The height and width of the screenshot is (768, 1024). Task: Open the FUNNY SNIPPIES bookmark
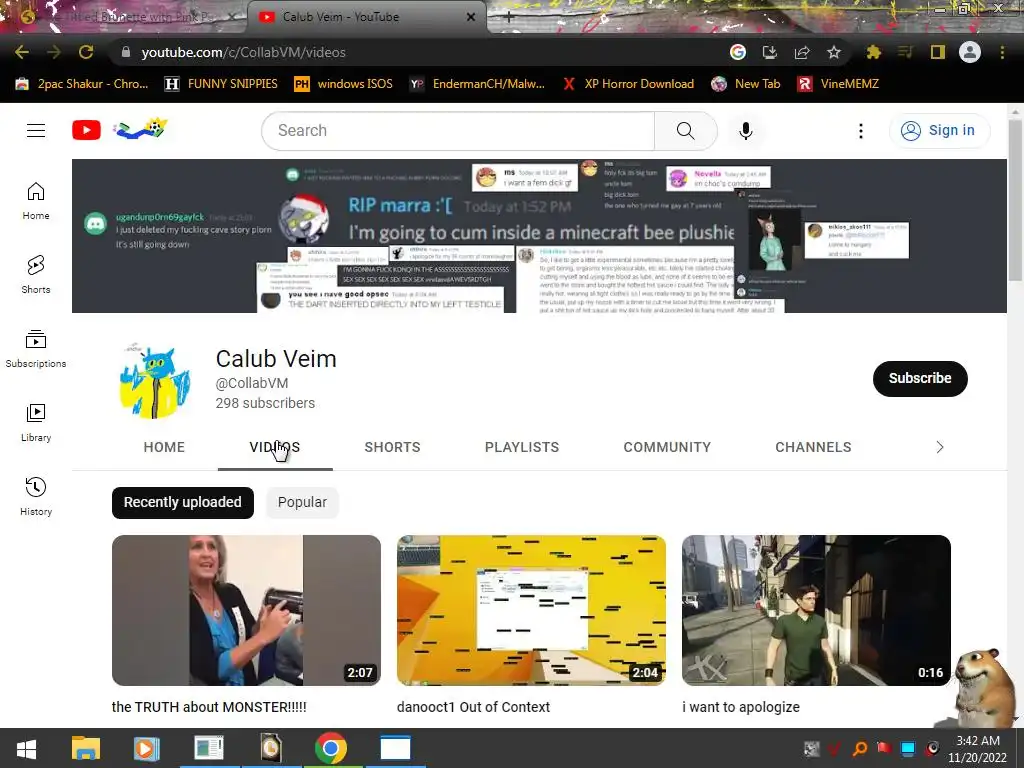221,84
